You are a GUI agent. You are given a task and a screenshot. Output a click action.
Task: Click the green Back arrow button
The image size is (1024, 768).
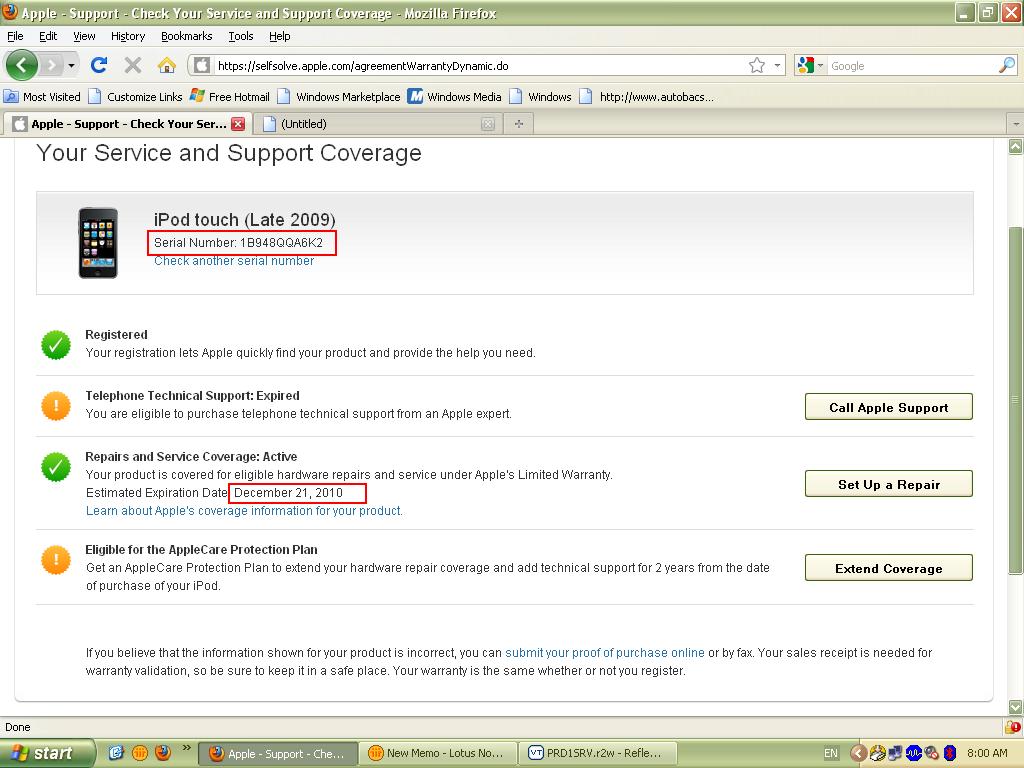pos(22,66)
